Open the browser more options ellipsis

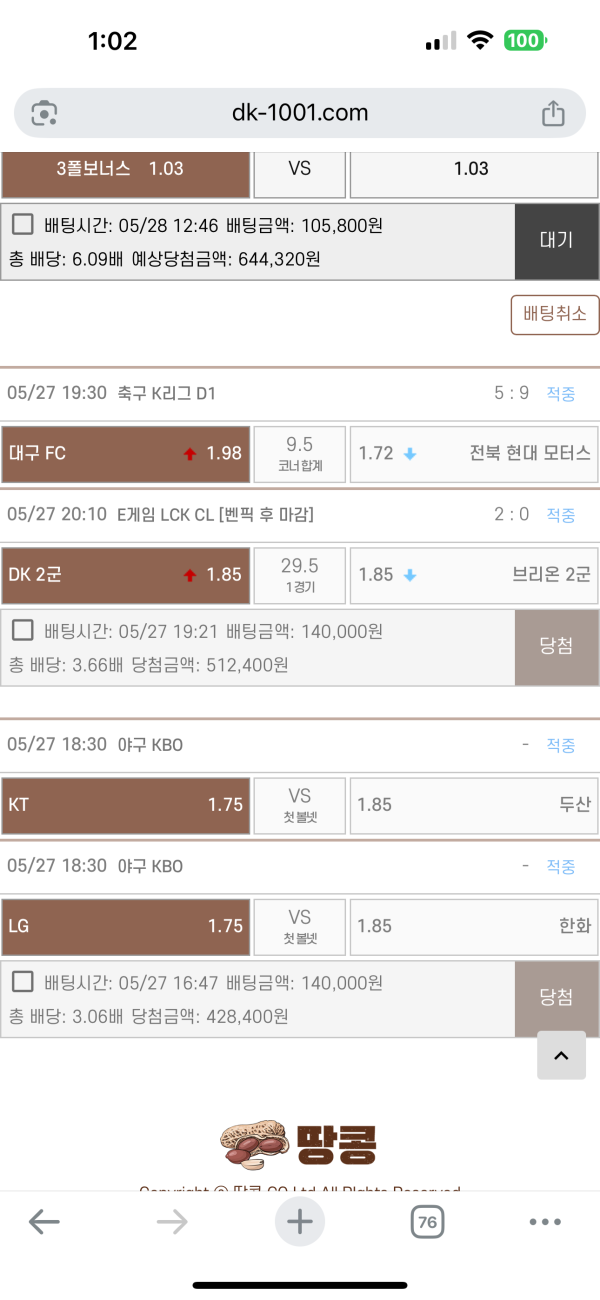pyautogui.click(x=545, y=1221)
